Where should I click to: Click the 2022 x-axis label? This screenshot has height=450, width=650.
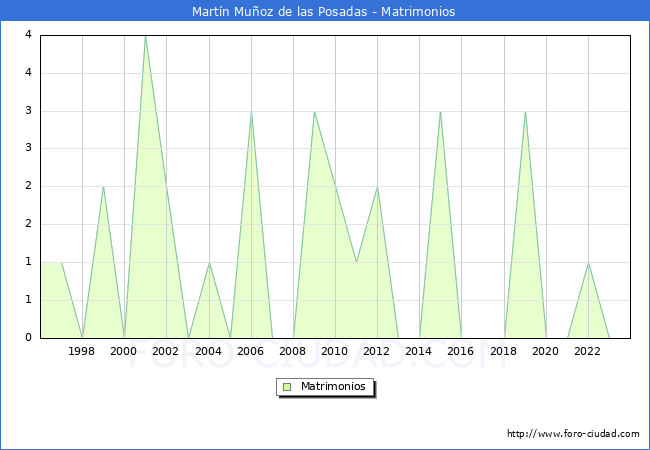click(x=587, y=351)
